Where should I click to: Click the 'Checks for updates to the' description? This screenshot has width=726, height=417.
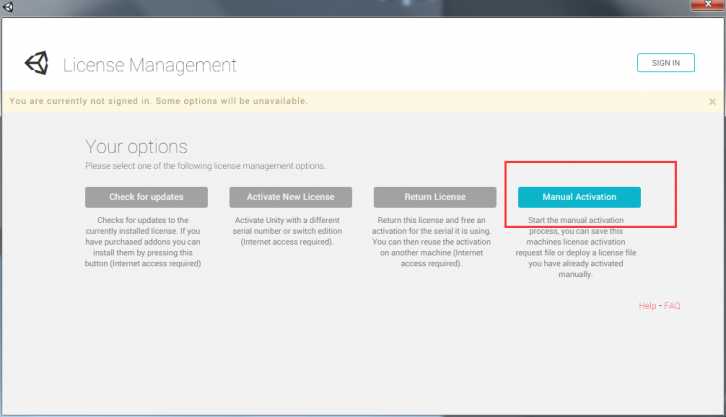pyautogui.click(x=143, y=242)
